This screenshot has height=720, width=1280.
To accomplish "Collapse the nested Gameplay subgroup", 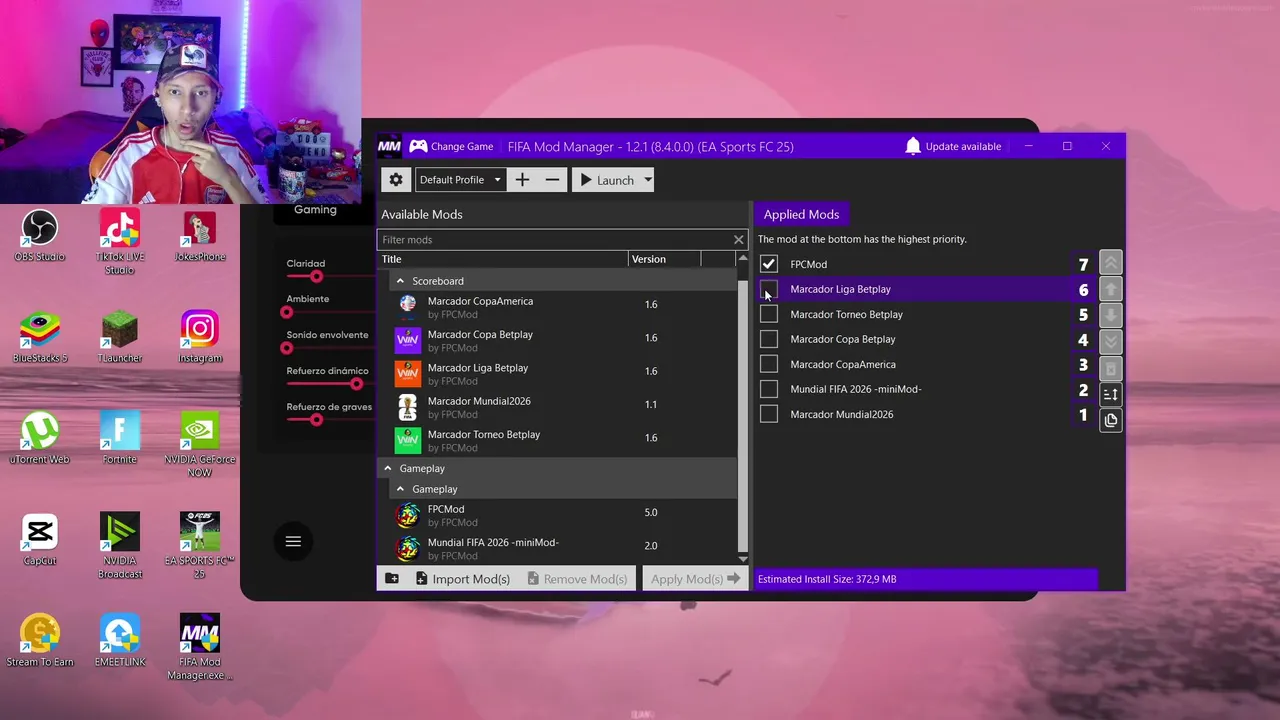I will coord(400,489).
